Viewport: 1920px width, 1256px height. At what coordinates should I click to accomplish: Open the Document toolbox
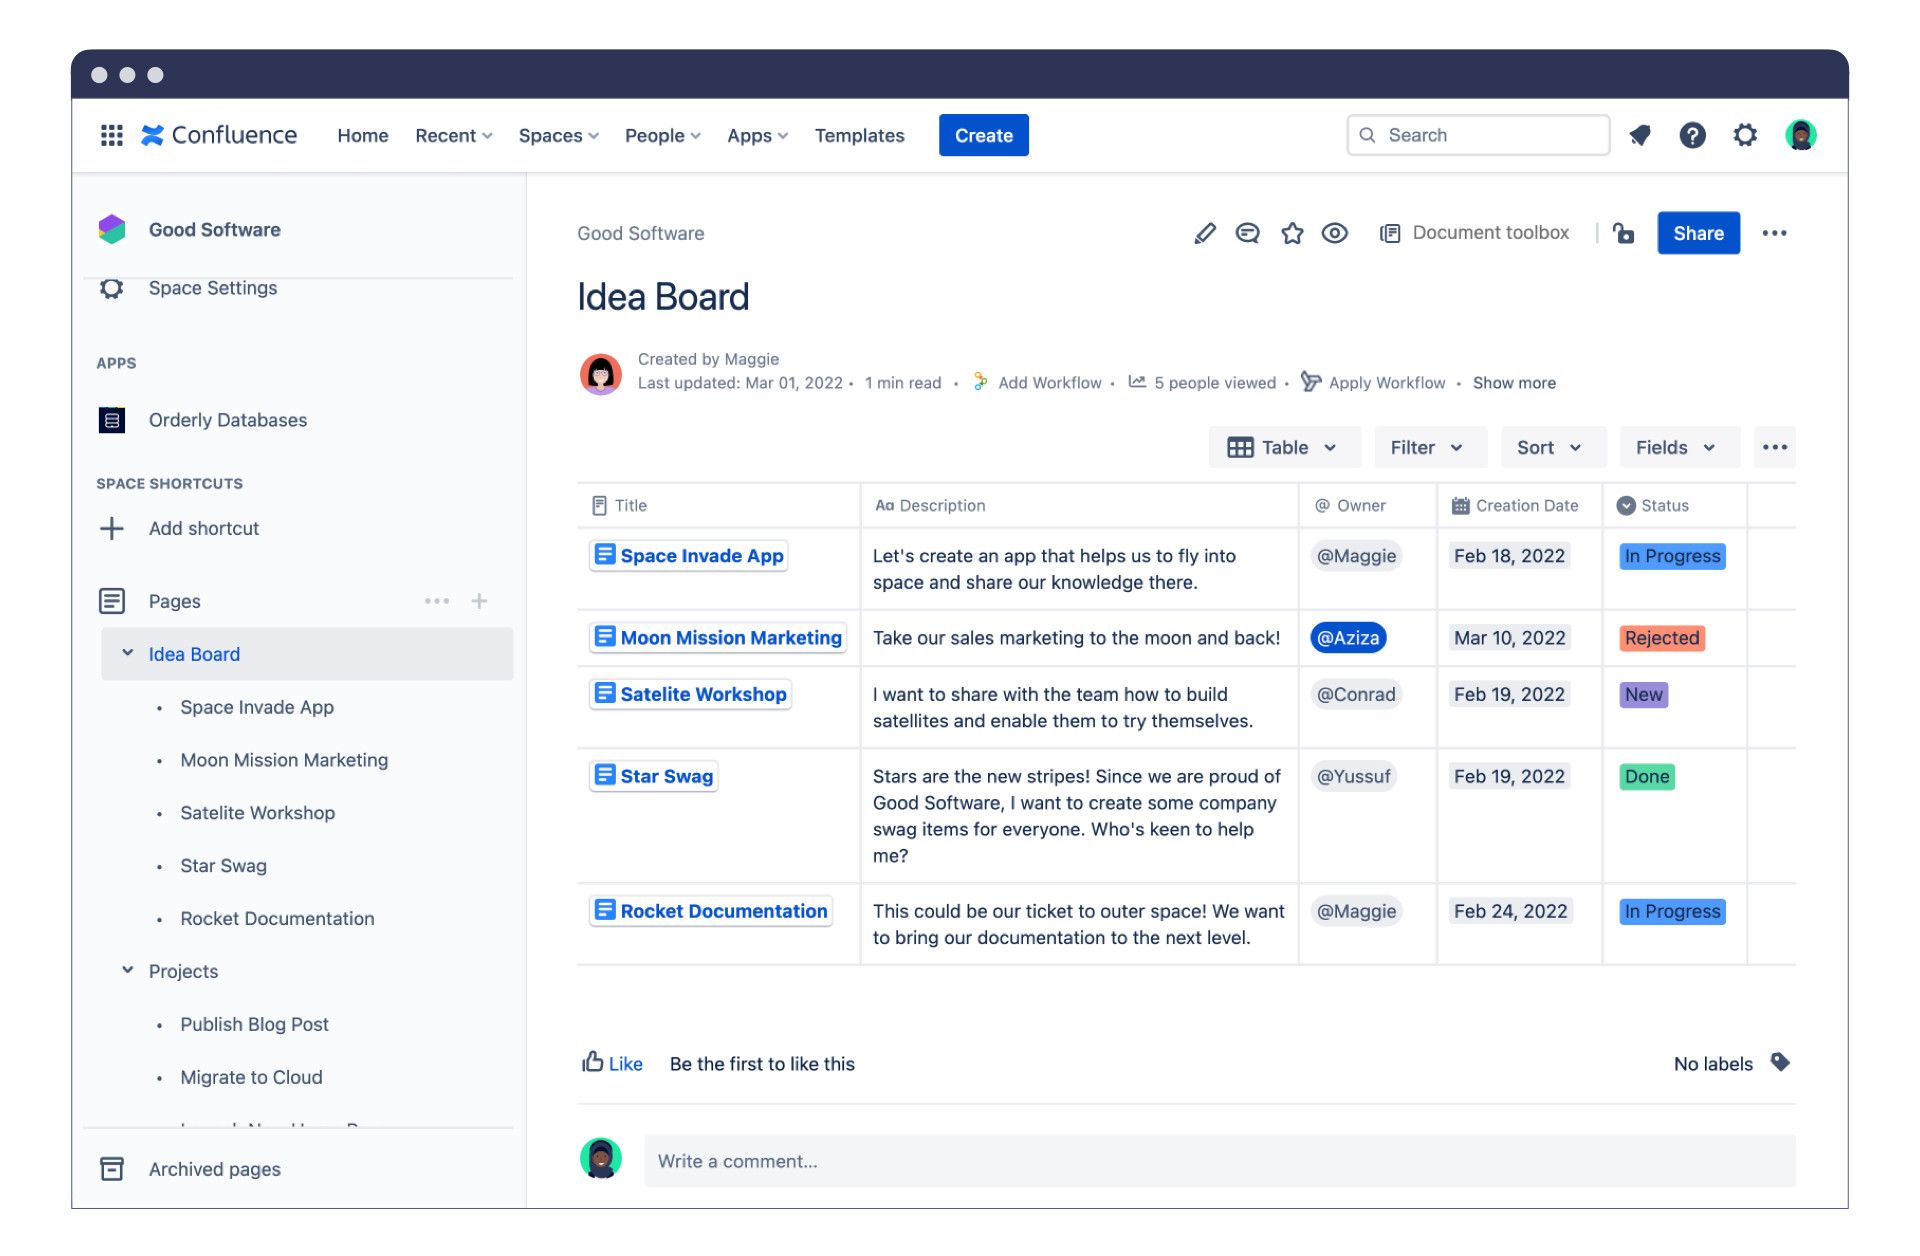(x=1475, y=233)
